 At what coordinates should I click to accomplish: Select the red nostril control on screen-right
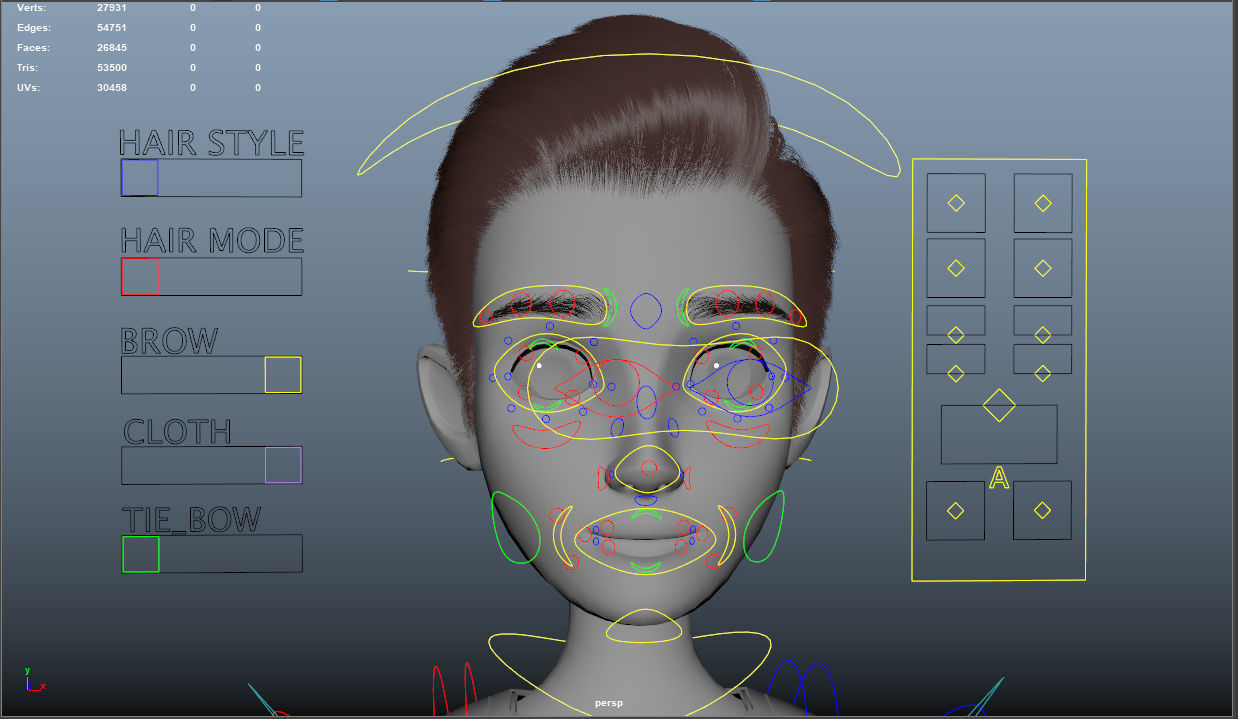687,478
